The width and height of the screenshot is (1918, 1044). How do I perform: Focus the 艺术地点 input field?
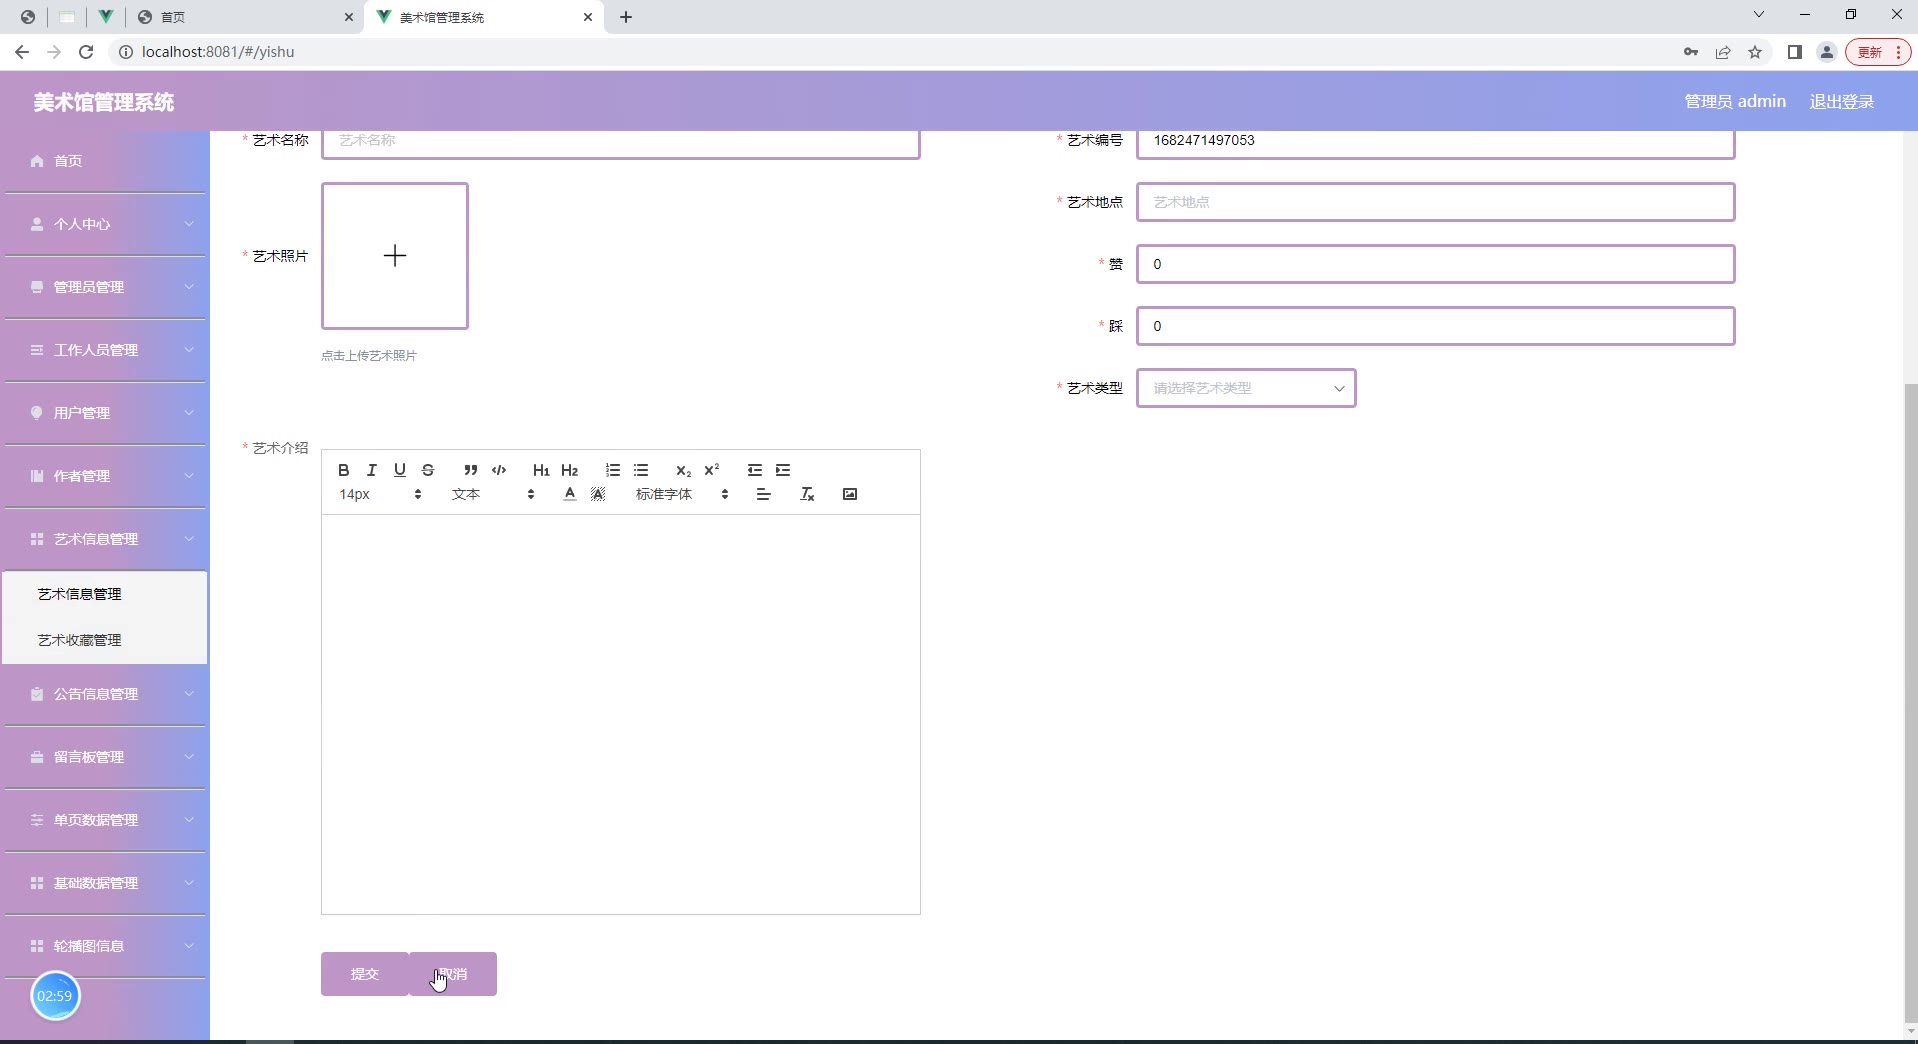click(1436, 202)
